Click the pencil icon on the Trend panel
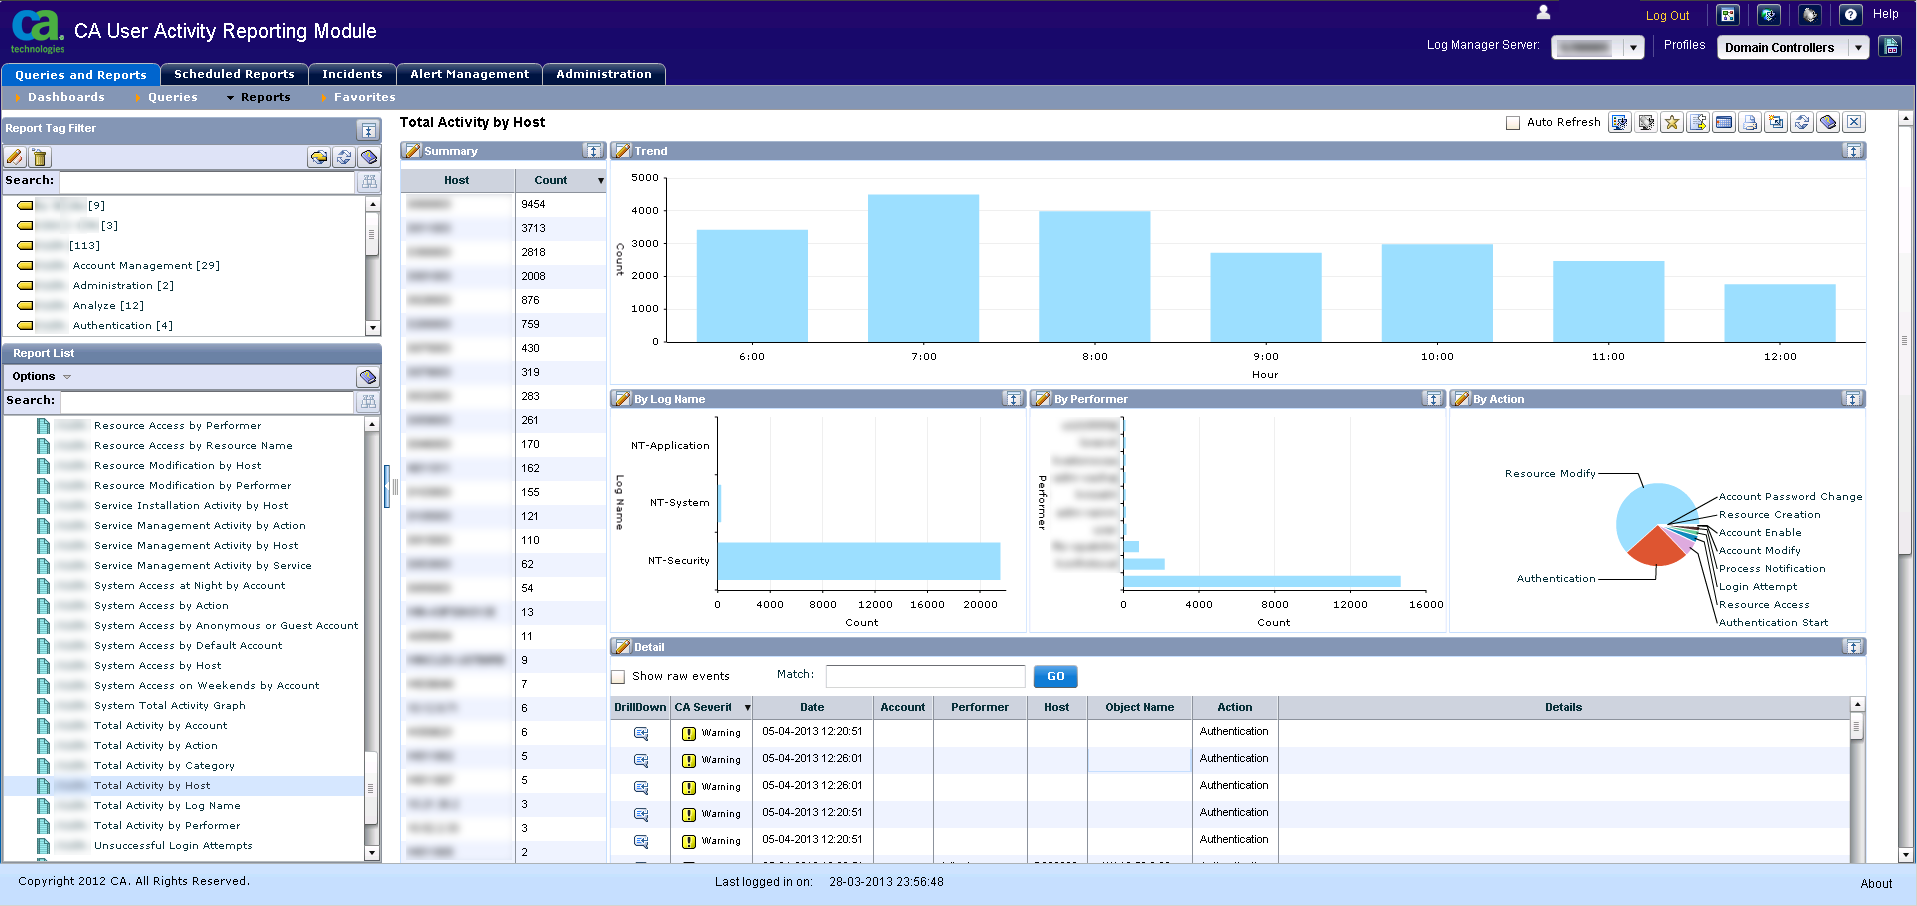 tap(623, 151)
